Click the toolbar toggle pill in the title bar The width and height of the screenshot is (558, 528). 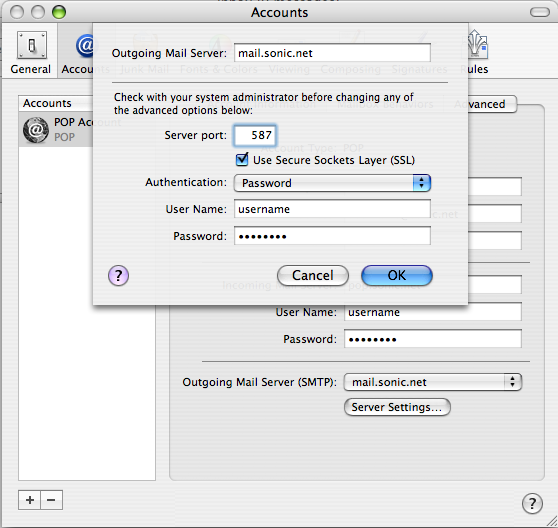(x=539, y=12)
